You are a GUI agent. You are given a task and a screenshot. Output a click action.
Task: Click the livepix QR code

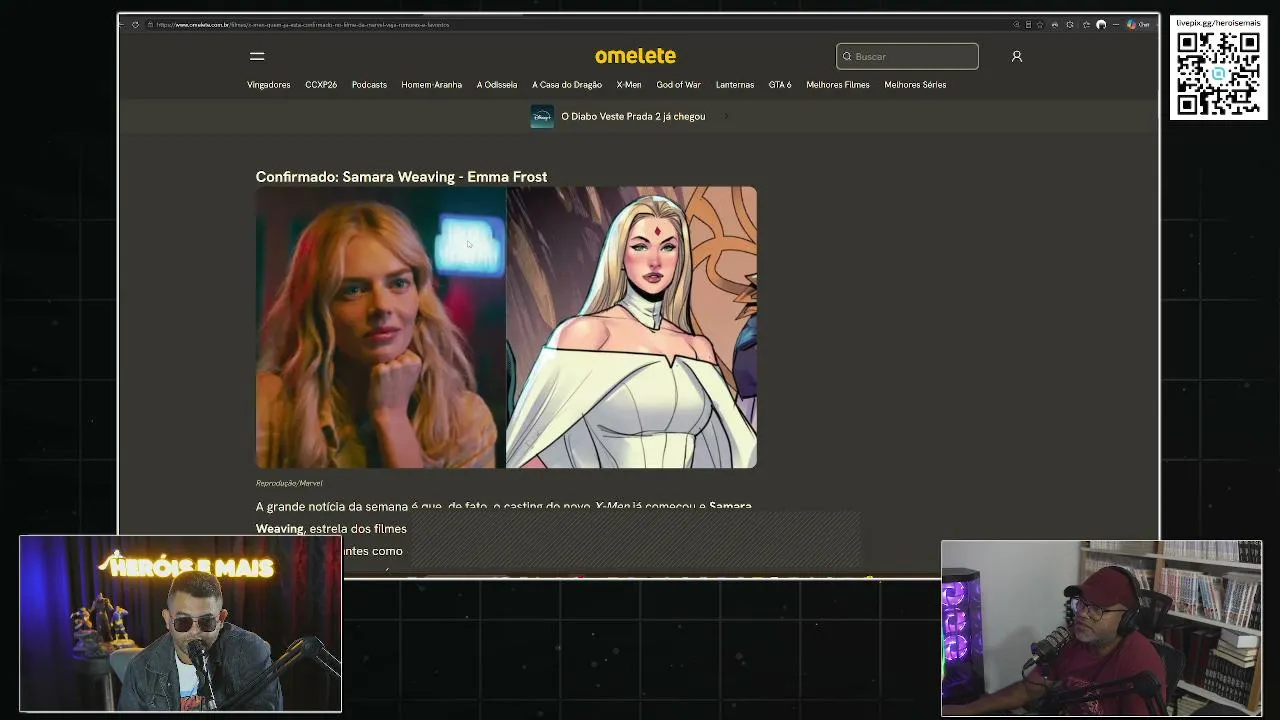[x=1218, y=74]
